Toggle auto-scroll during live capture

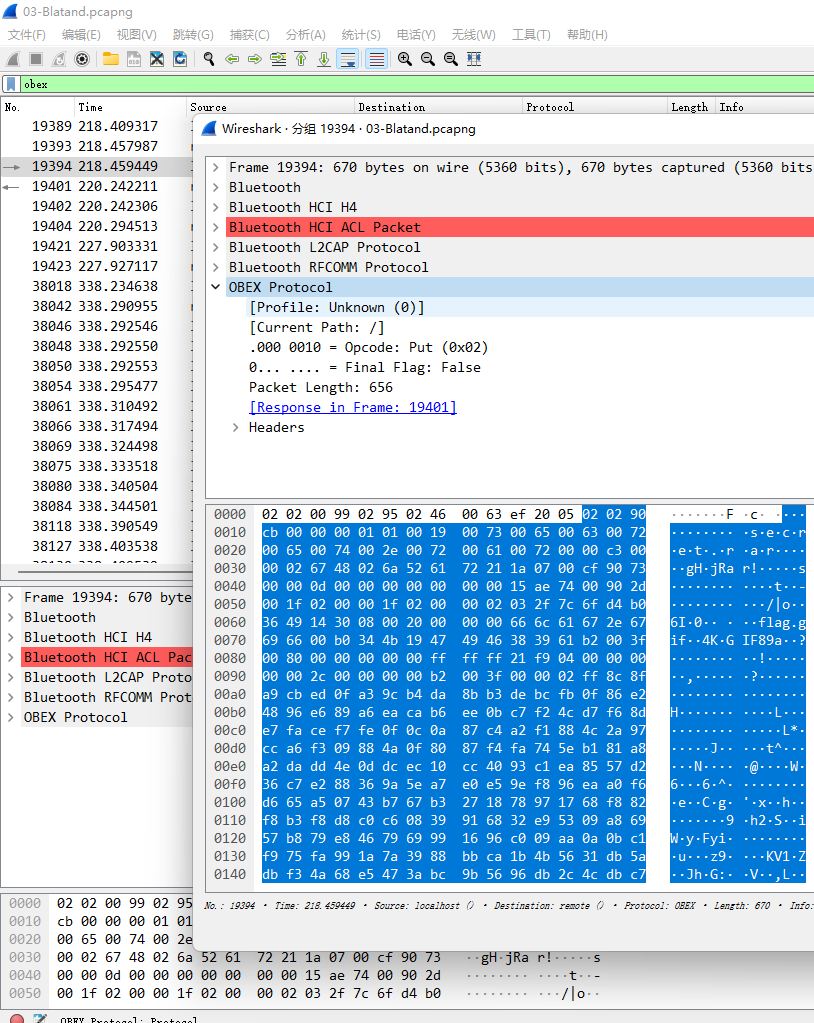tap(348, 59)
